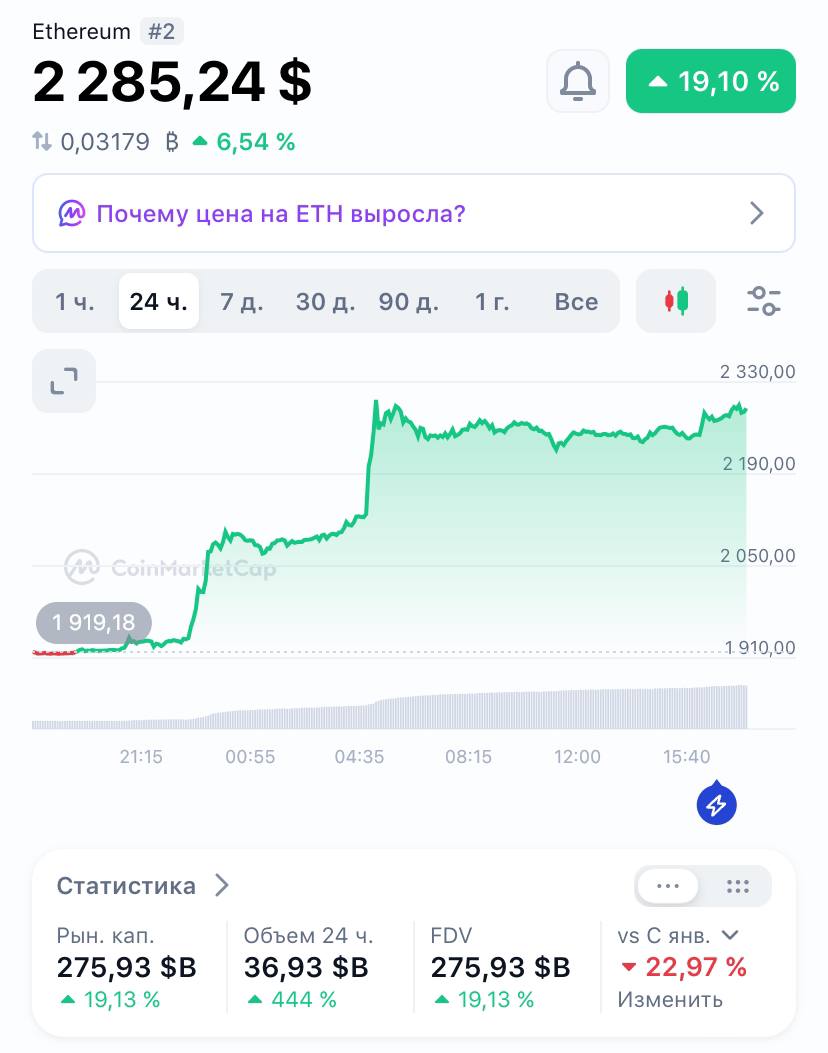This screenshot has width=828, height=1053.
Task: Click the Изменить link
Action: (670, 999)
